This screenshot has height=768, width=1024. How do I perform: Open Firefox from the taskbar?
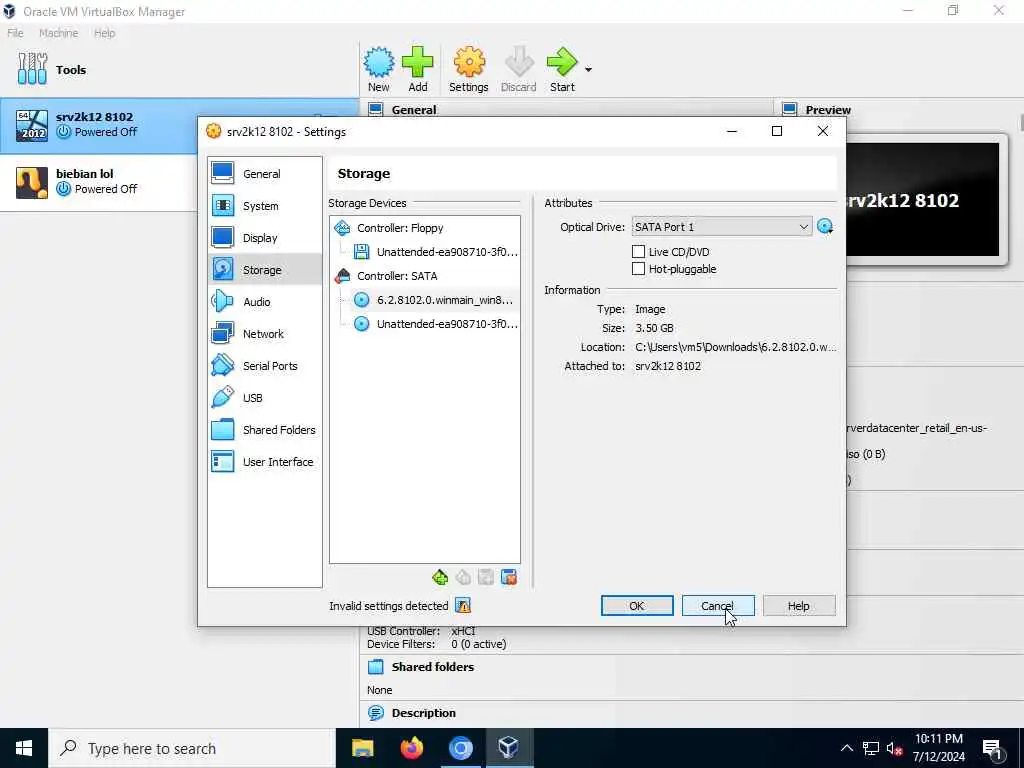point(411,748)
